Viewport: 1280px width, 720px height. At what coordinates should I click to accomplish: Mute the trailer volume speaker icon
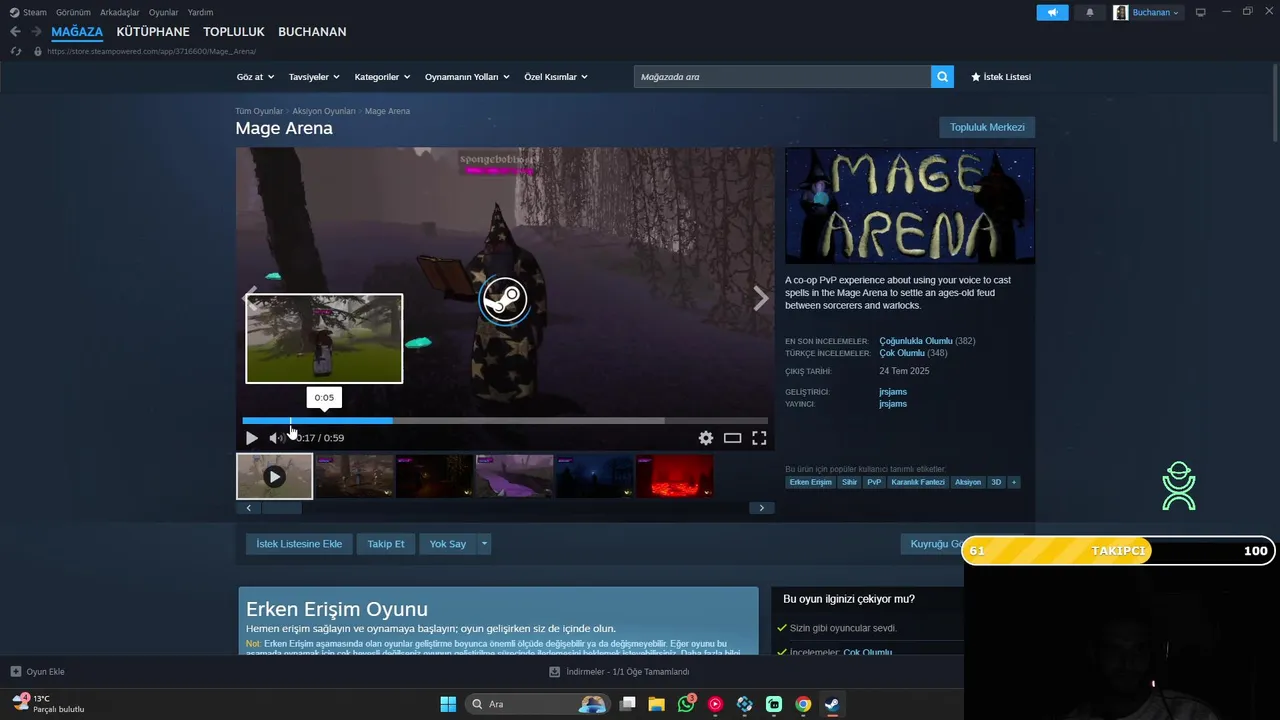click(x=276, y=438)
